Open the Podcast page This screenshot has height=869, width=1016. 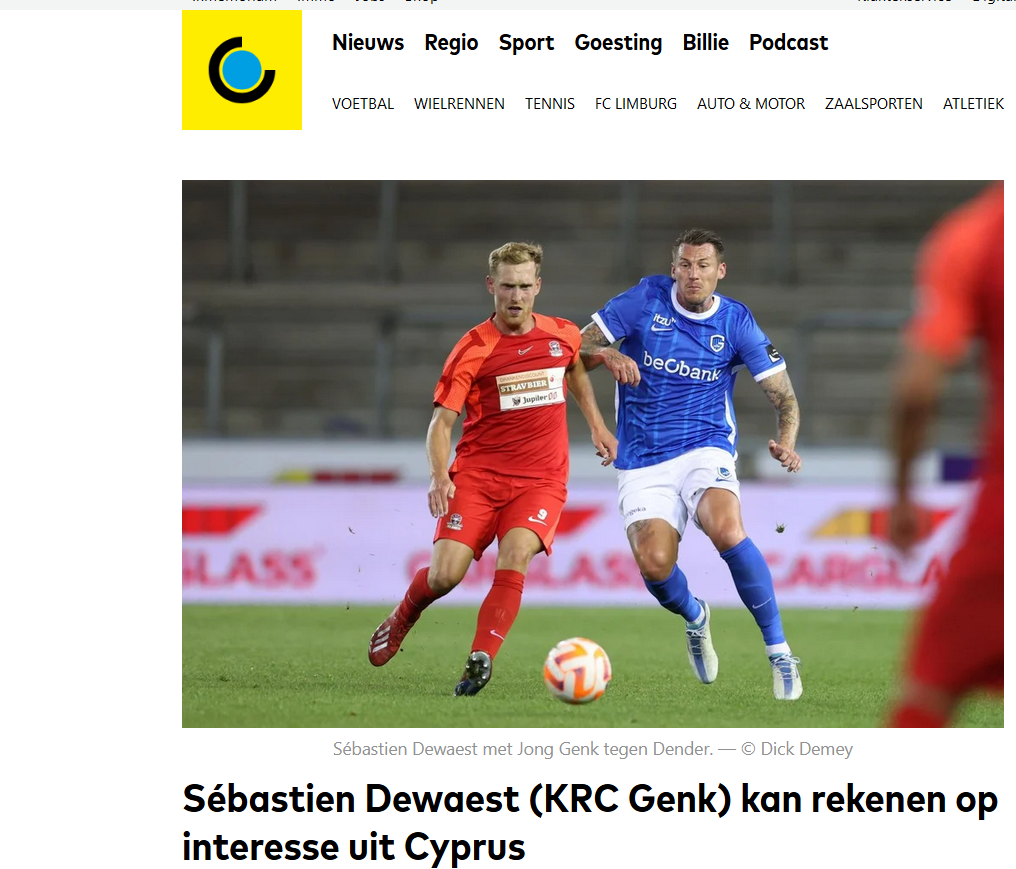pyautogui.click(x=789, y=43)
